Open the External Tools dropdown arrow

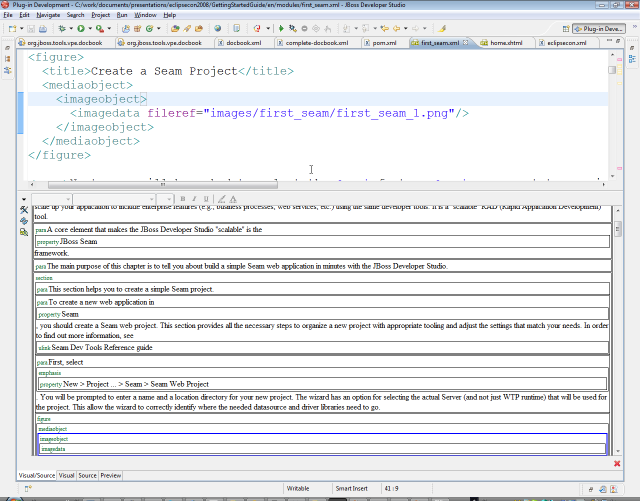109,29
